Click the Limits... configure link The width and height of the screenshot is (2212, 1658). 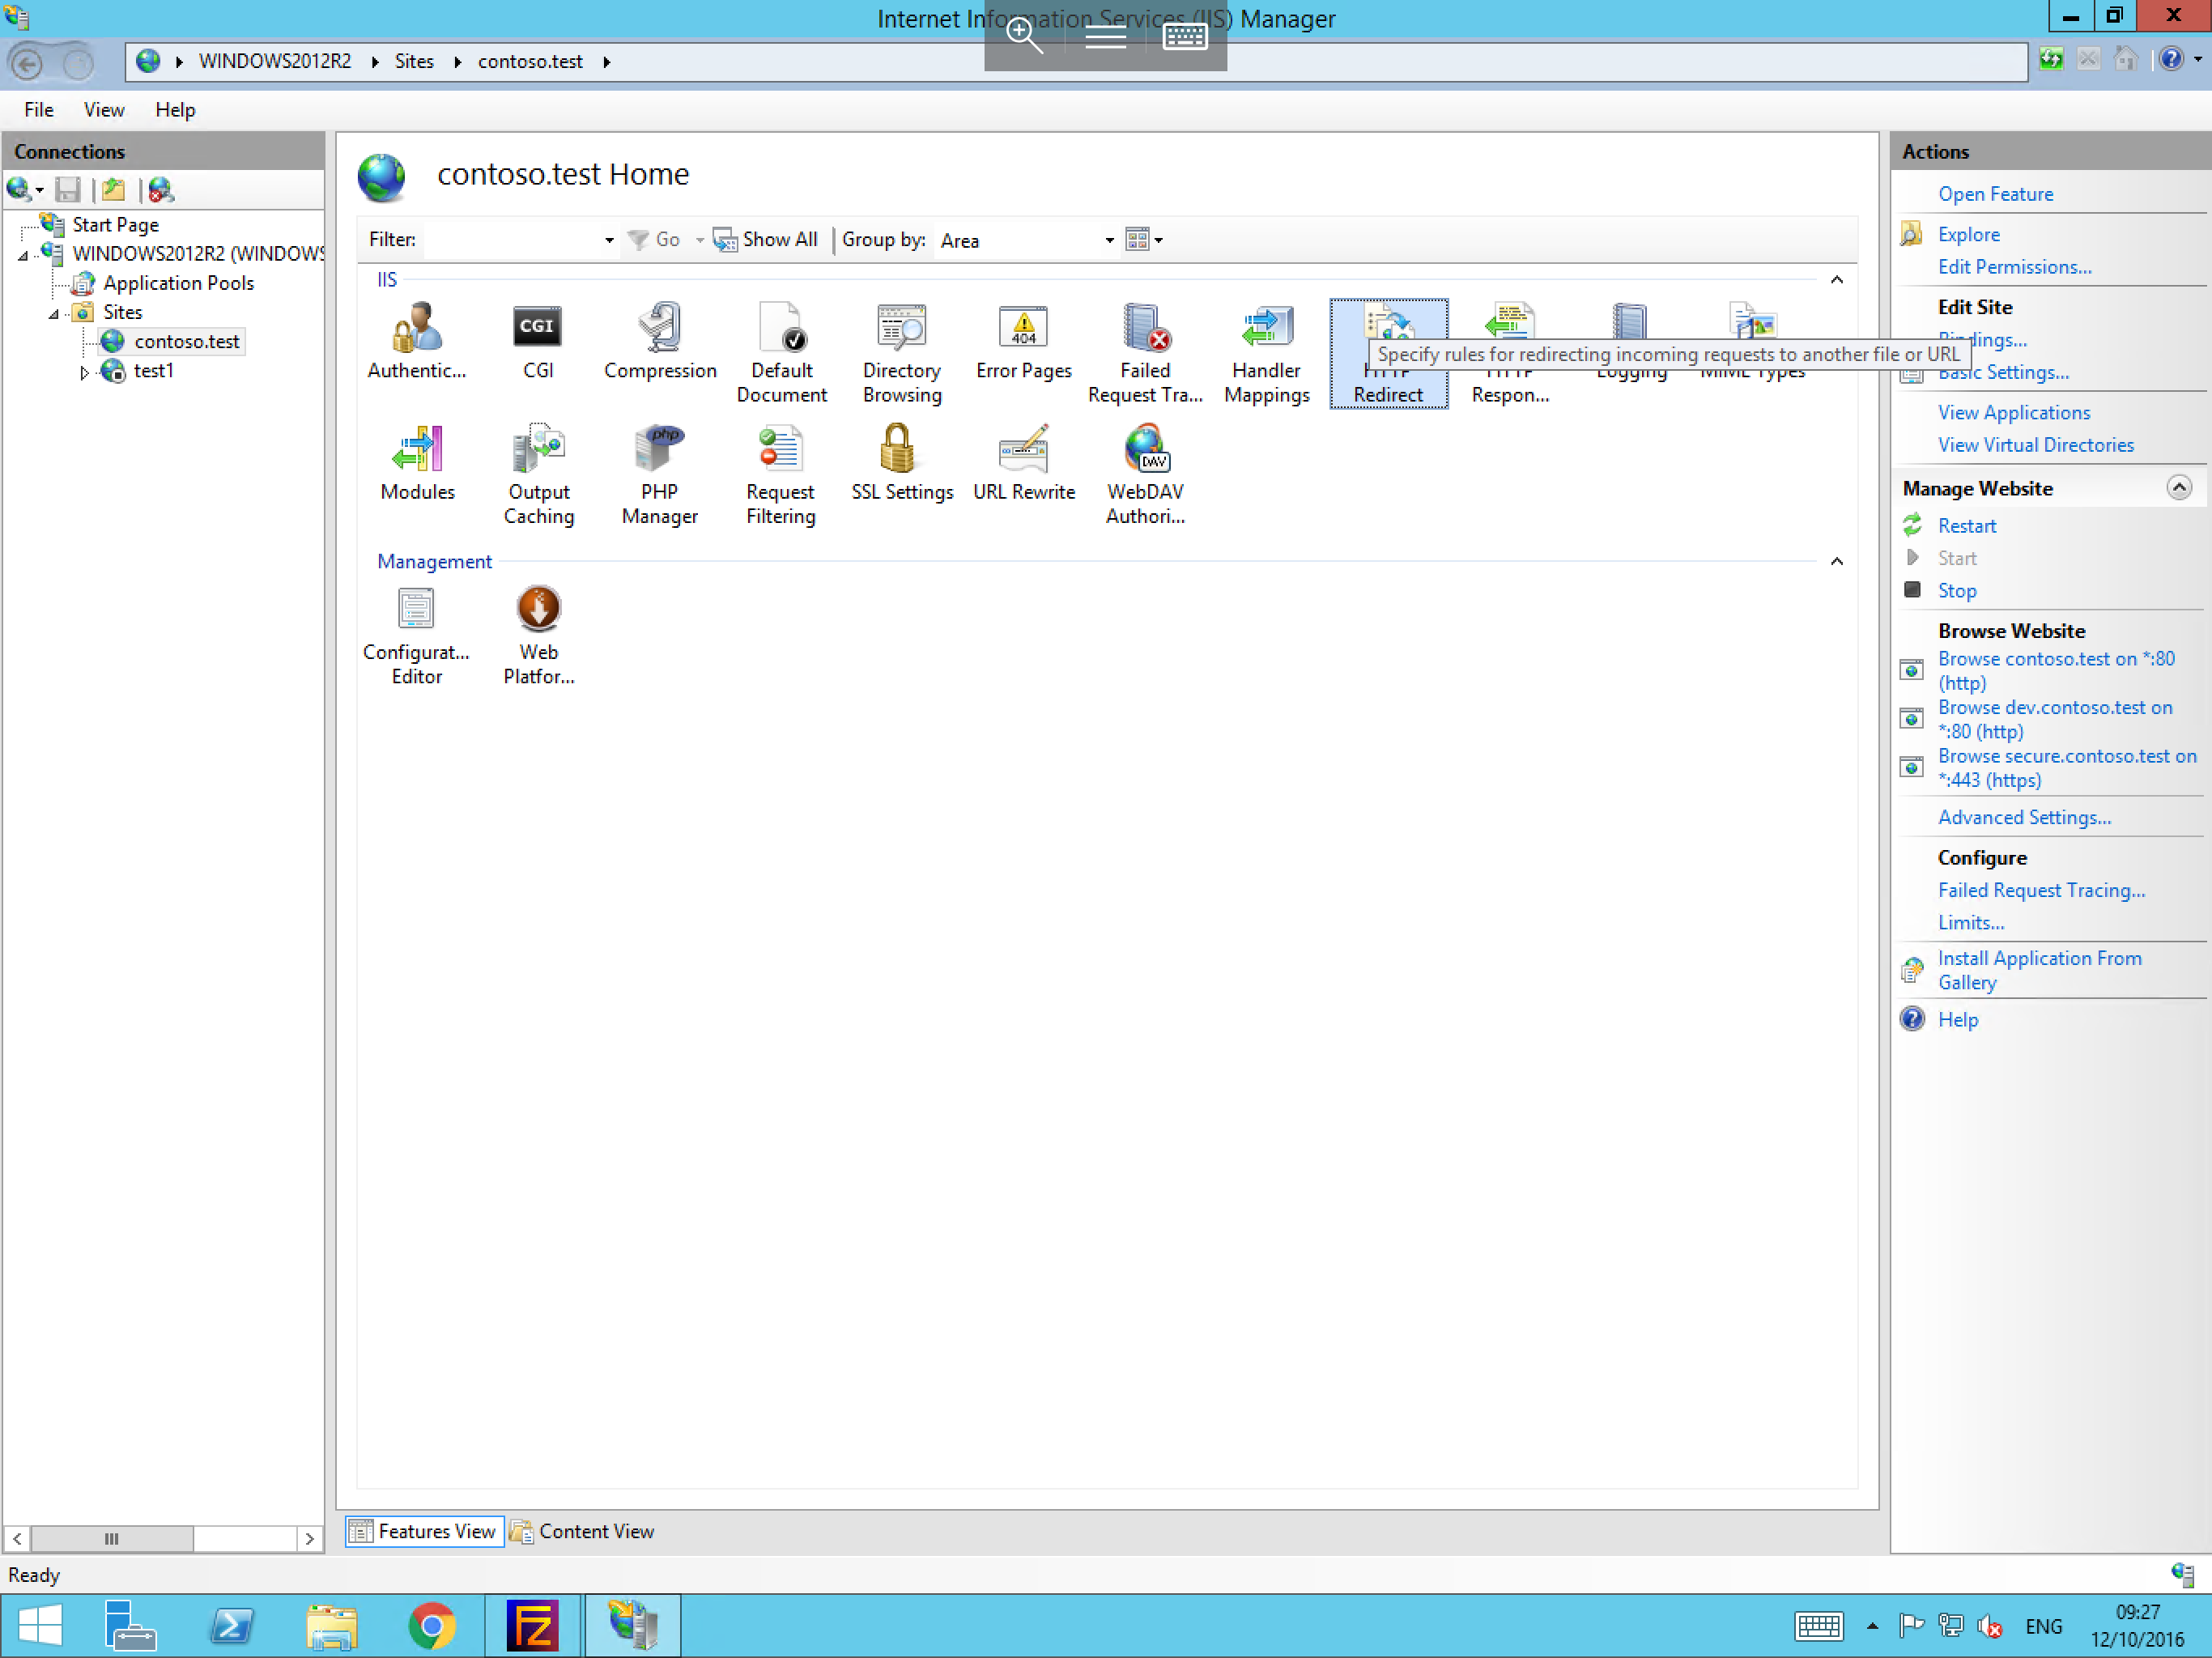tap(1970, 923)
